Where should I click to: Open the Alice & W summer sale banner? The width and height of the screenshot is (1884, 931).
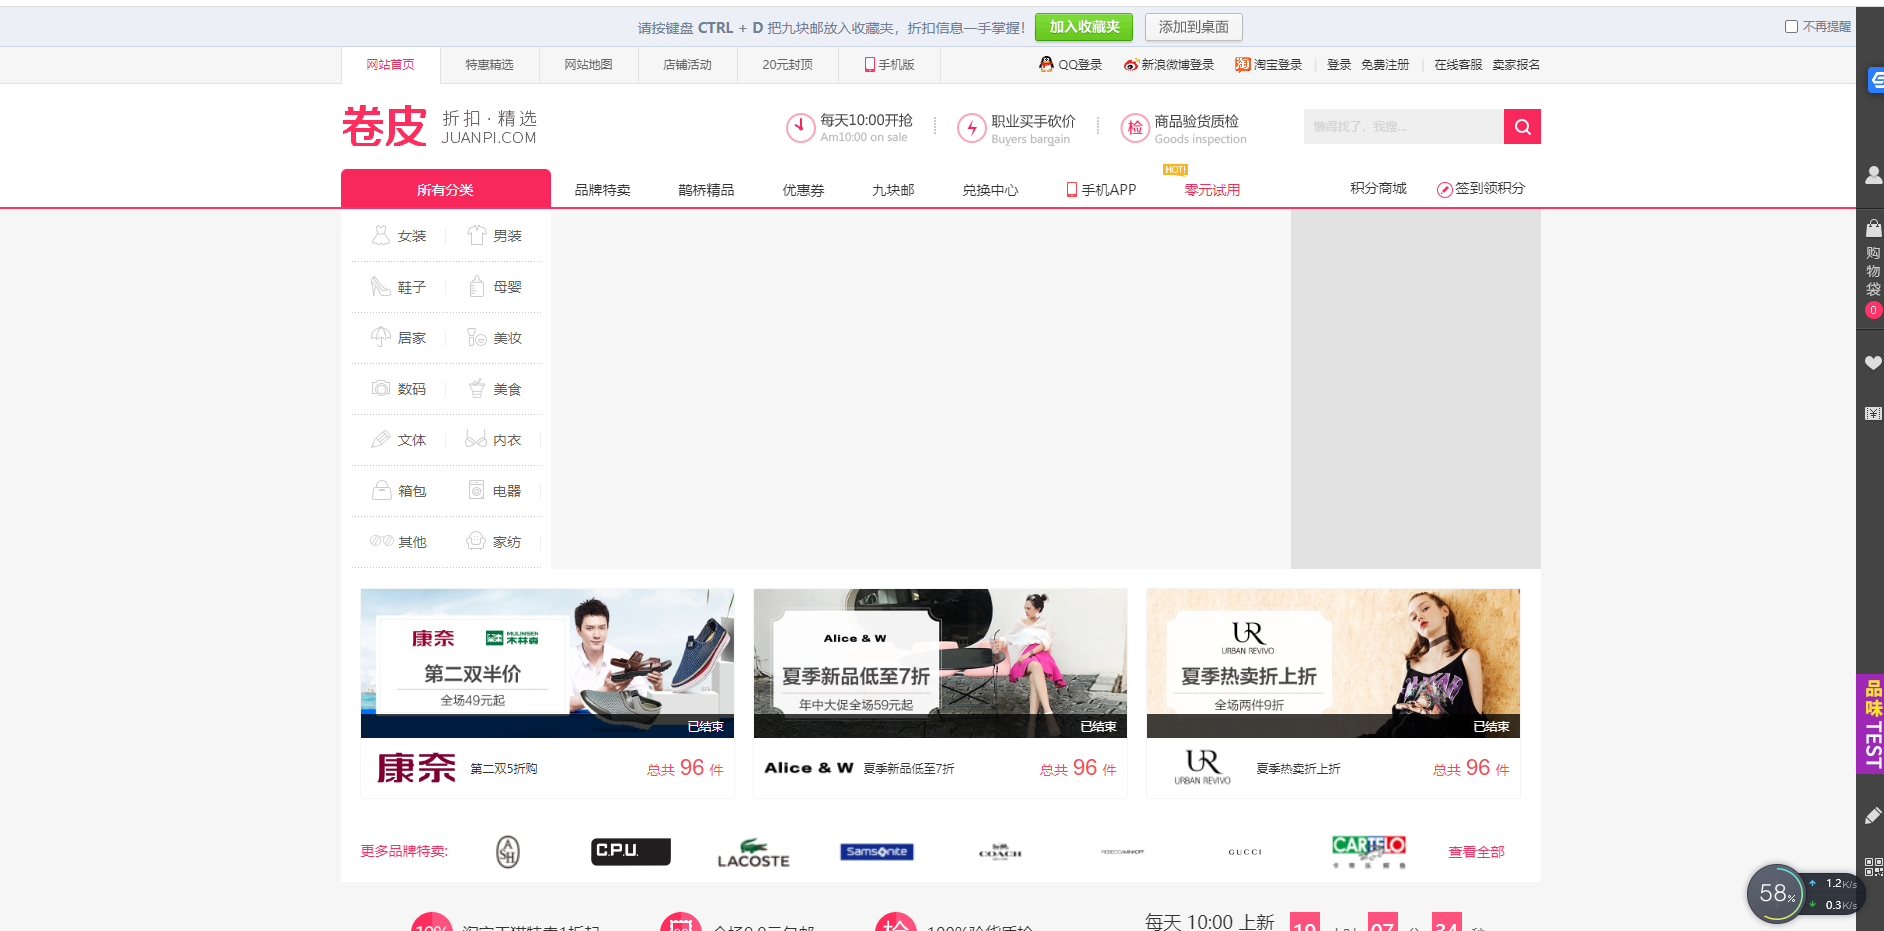[x=940, y=663]
